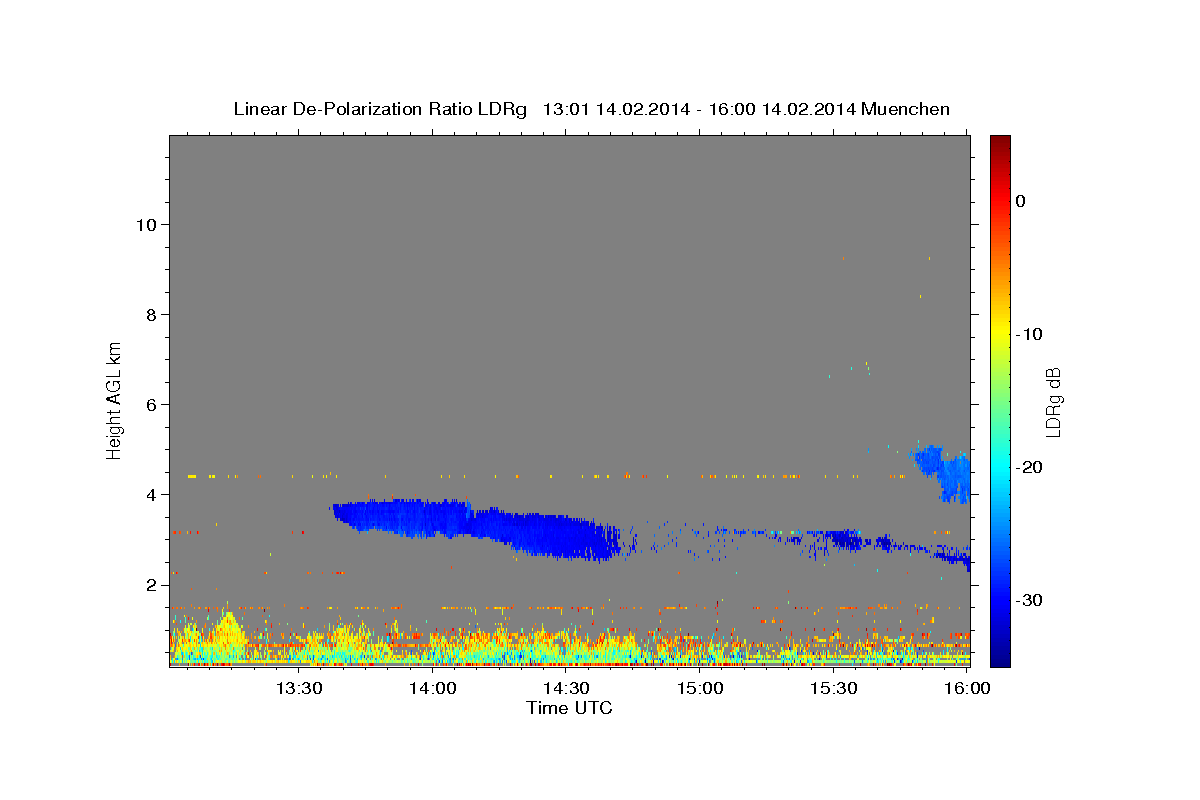
Task: Click the colorbar value -20 label
Action: [1030, 467]
